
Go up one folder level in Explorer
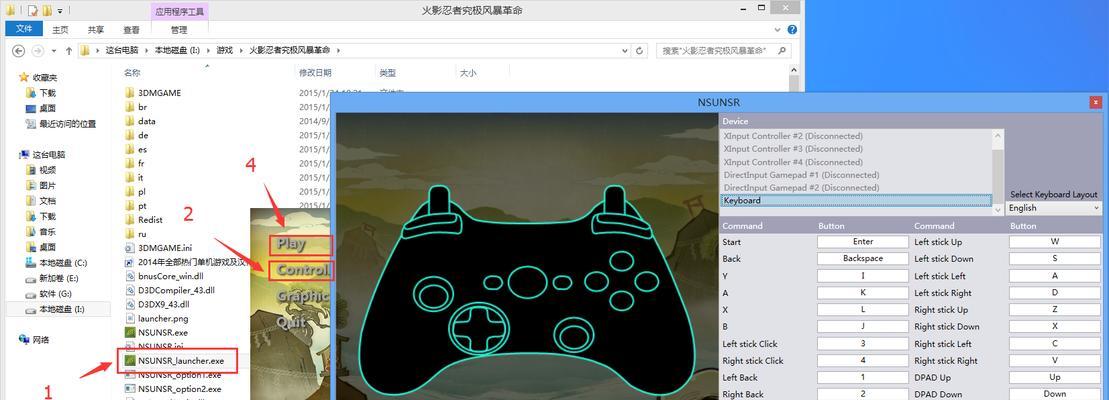[69, 51]
